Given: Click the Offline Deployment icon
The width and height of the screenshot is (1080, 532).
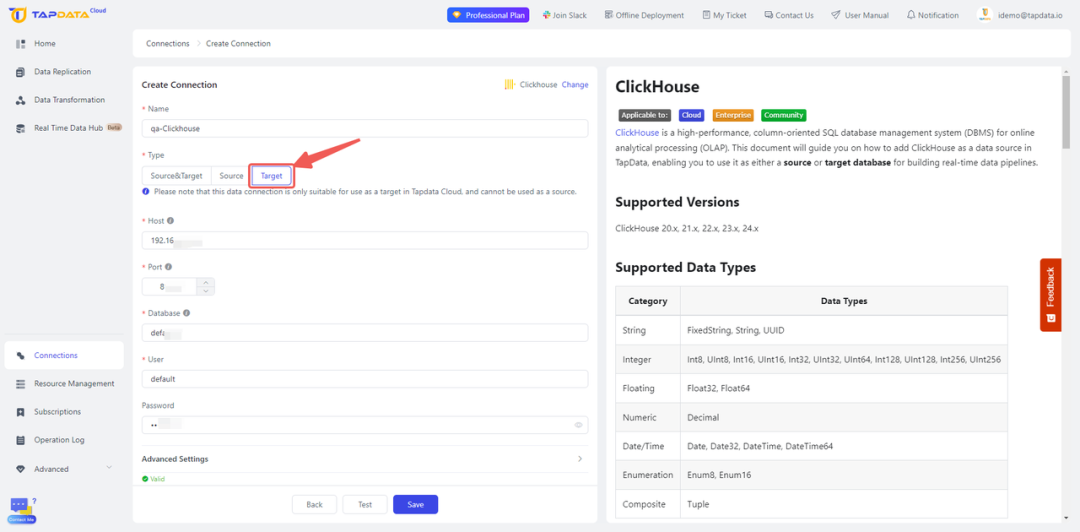Looking at the screenshot, I should point(609,15).
